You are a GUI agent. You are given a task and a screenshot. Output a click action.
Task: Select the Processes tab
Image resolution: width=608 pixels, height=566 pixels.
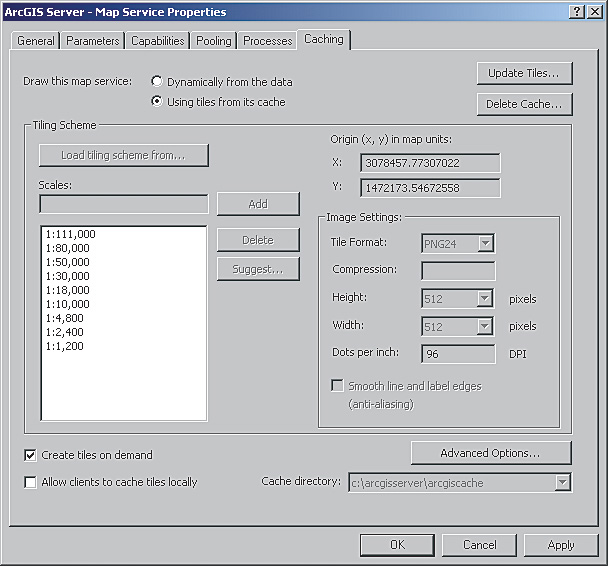click(268, 41)
